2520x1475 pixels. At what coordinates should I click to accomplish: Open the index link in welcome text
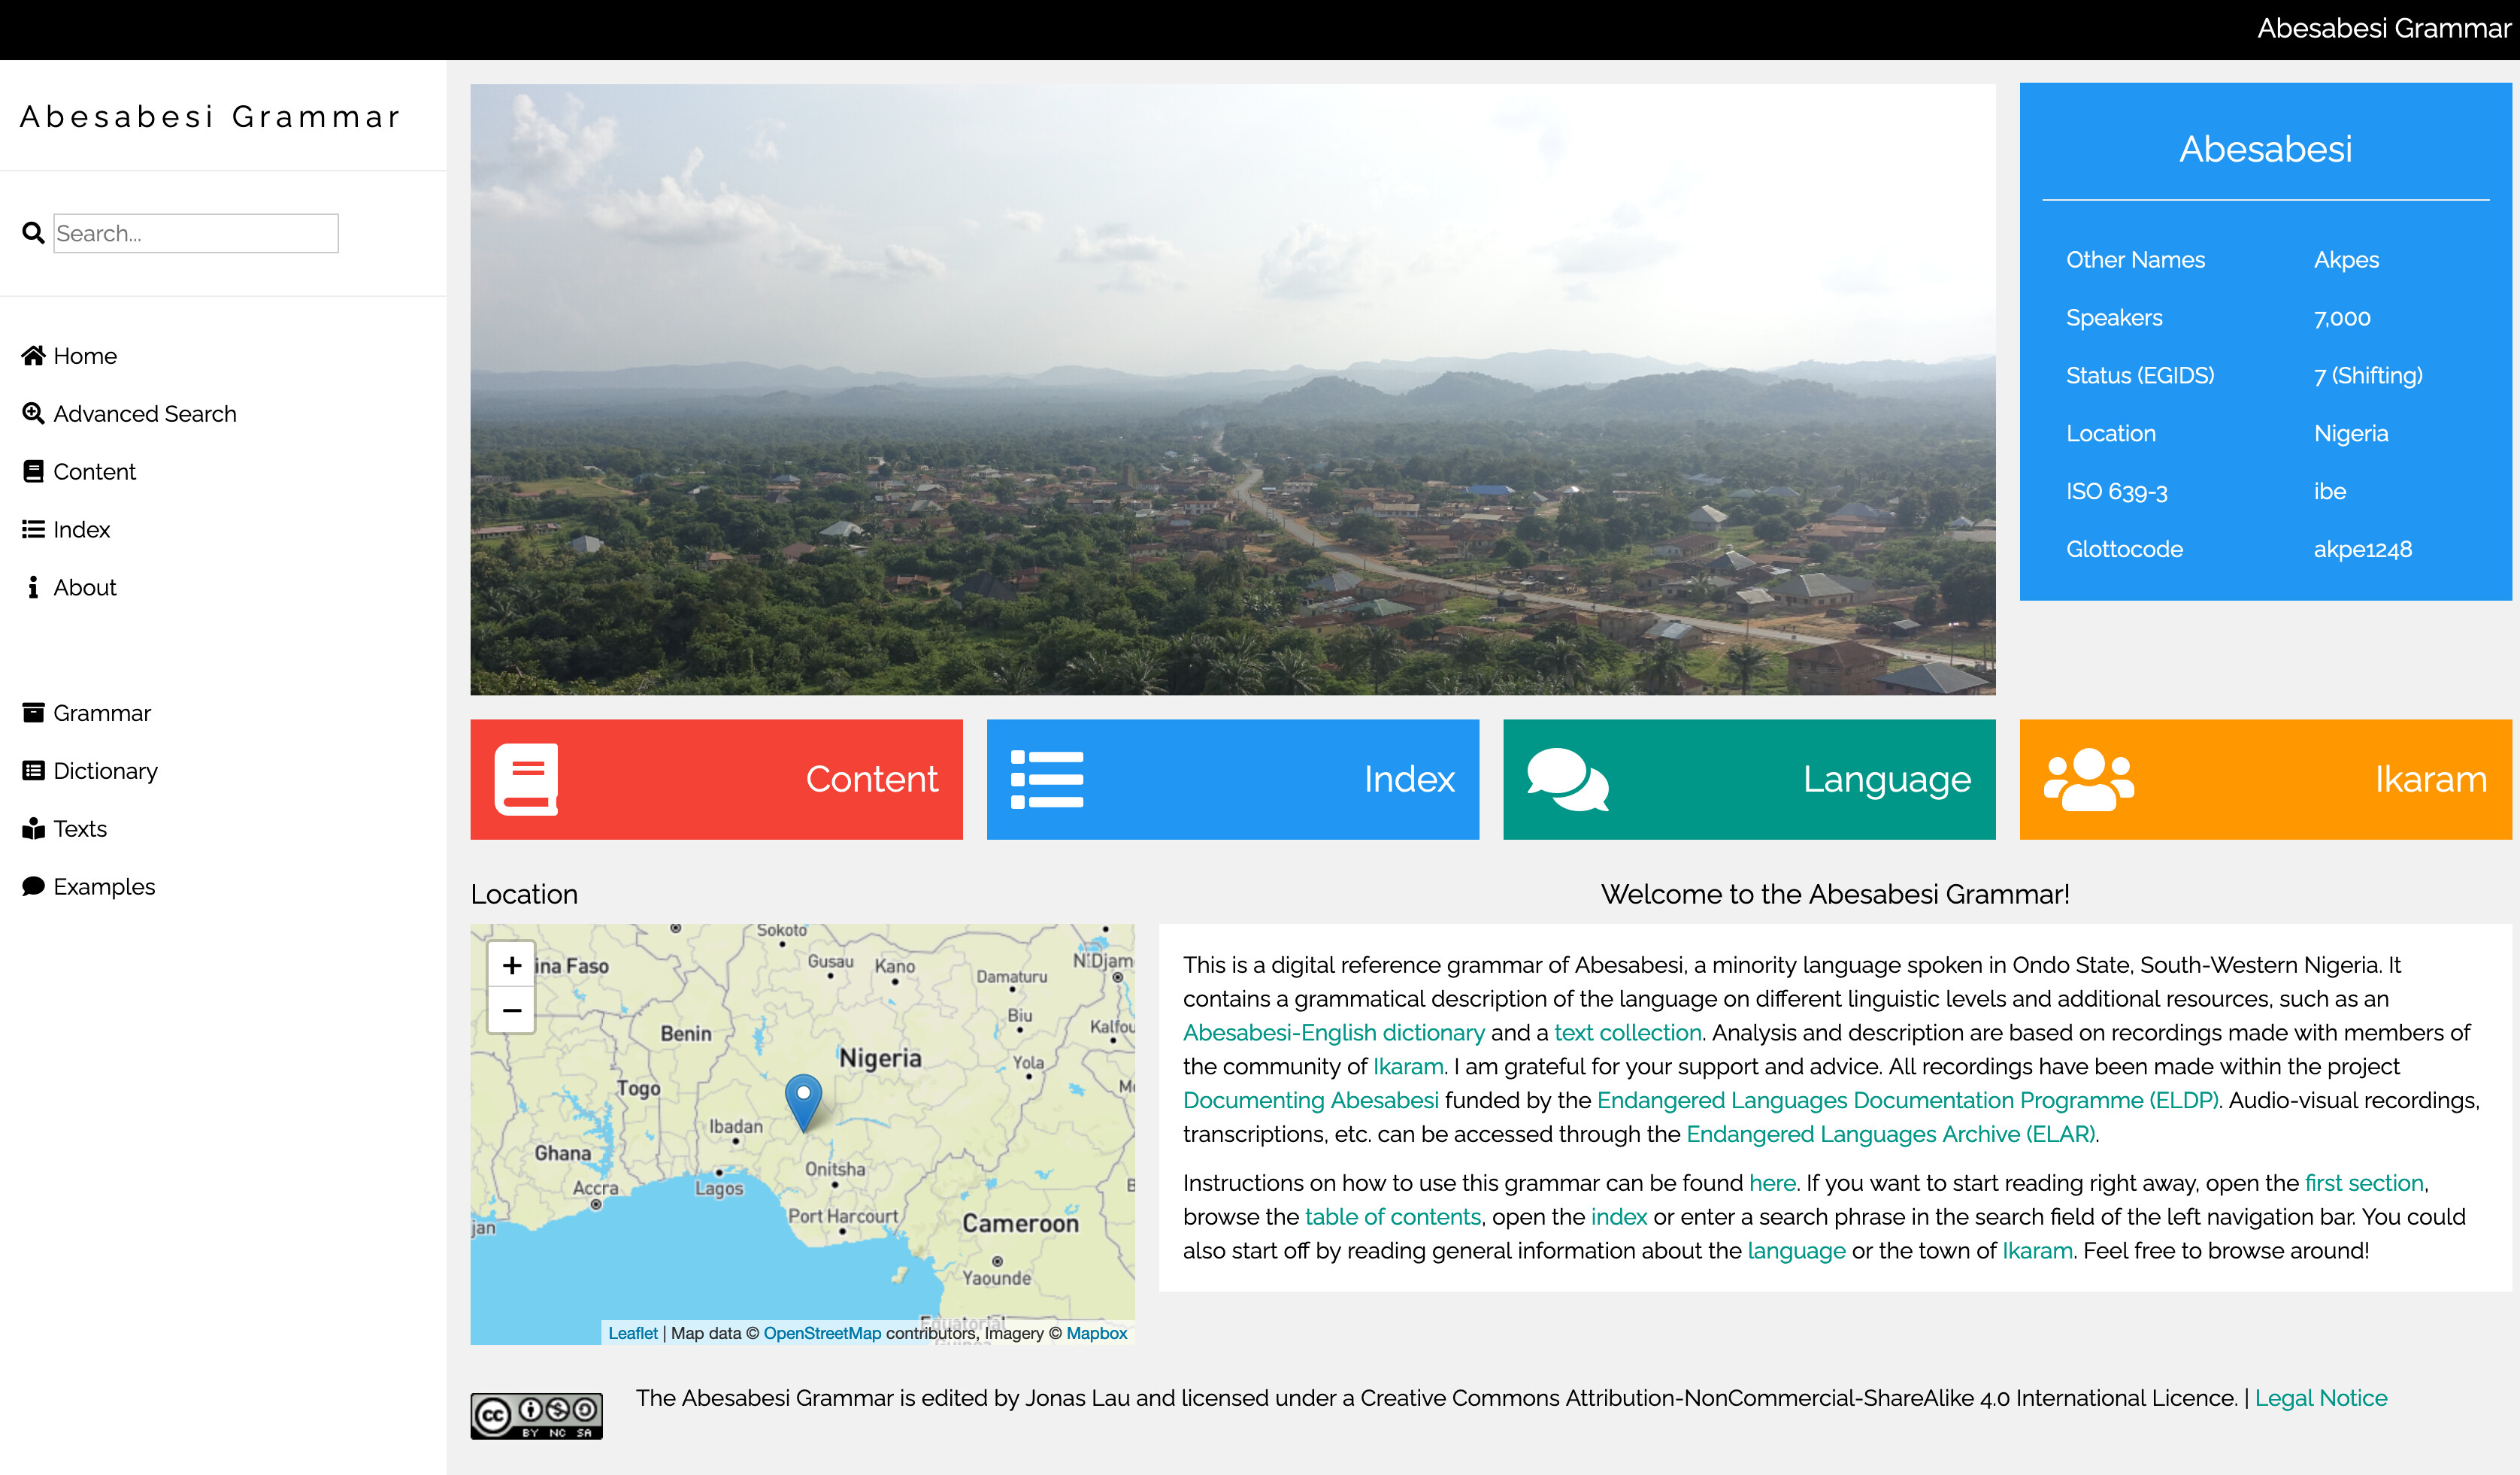pyautogui.click(x=1619, y=1218)
